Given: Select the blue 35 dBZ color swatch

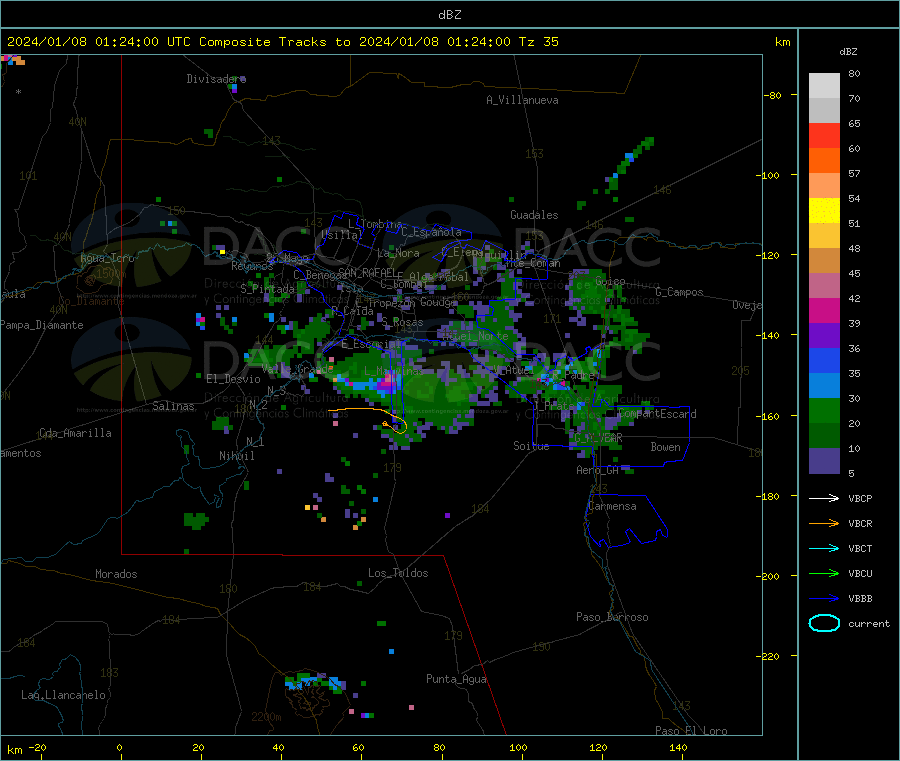Looking at the screenshot, I should 824,360.
